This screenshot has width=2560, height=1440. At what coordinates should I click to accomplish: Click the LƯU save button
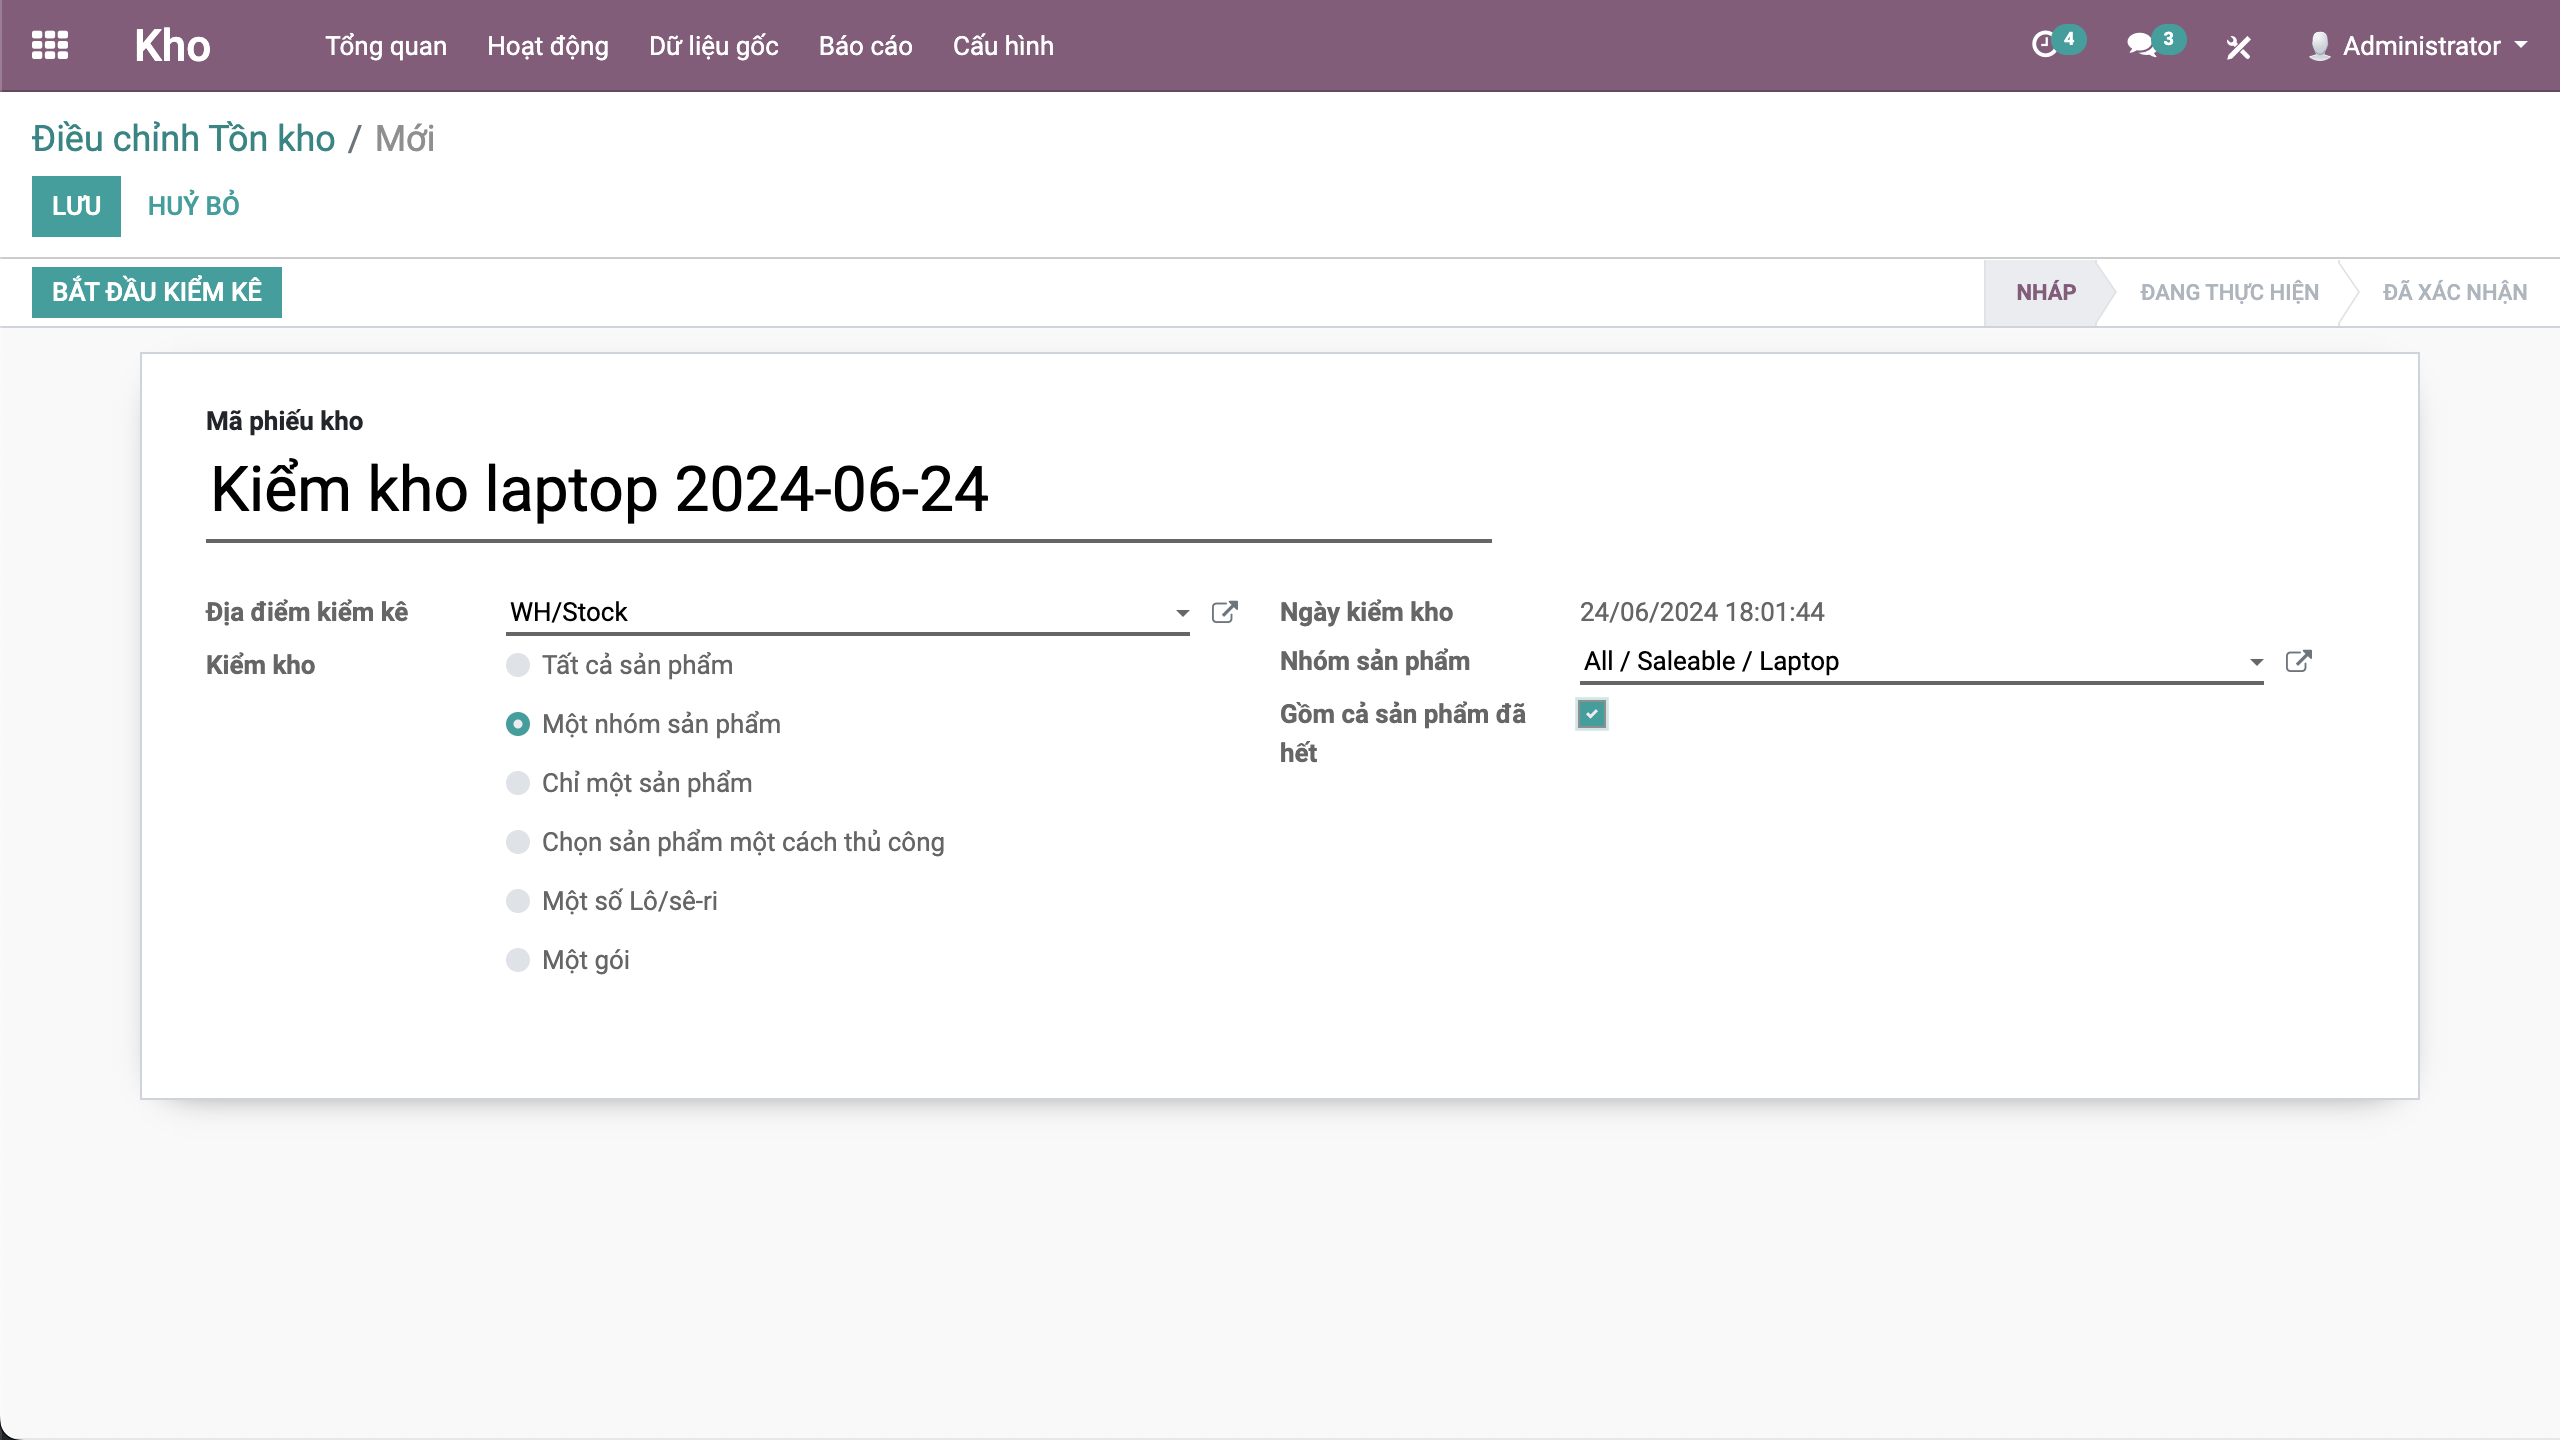pyautogui.click(x=76, y=206)
